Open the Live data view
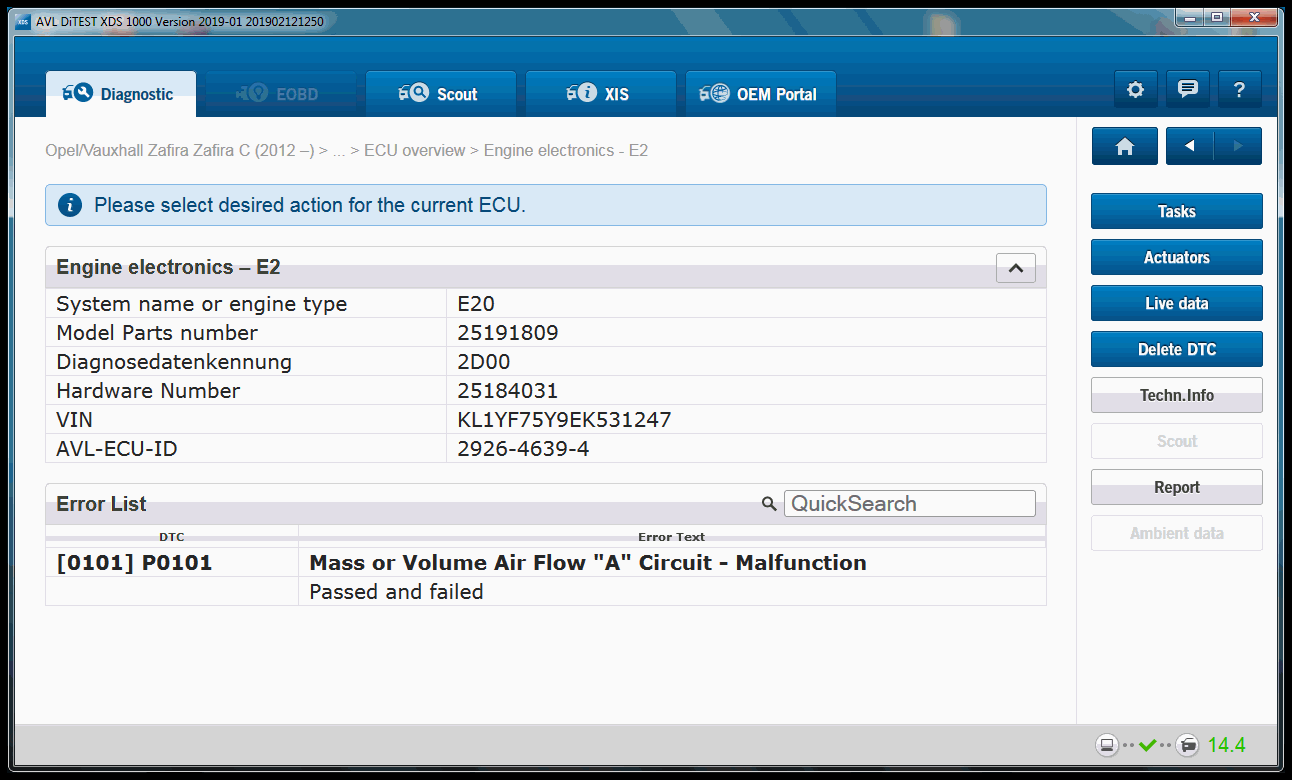The image size is (1292, 780). pos(1176,304)
